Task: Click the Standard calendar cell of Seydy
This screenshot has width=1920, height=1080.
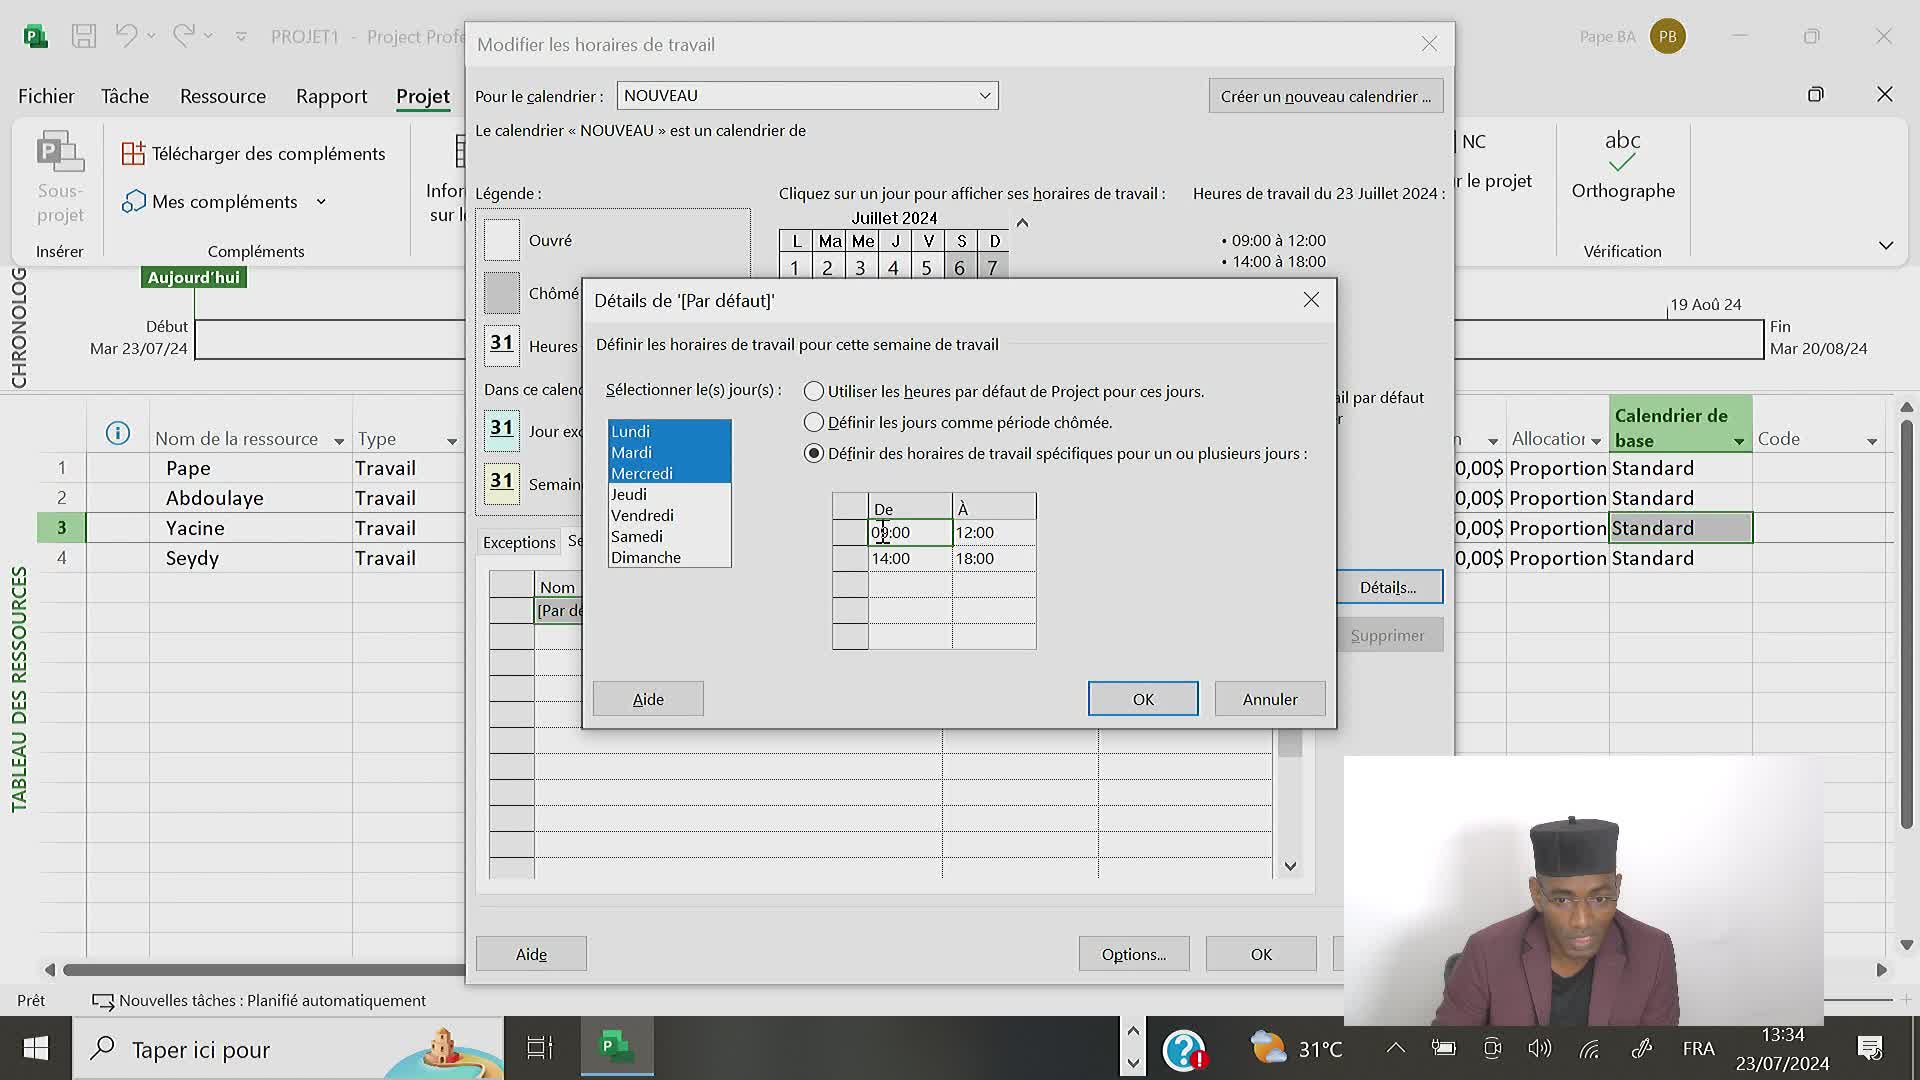Action: tap(1680, 558)
